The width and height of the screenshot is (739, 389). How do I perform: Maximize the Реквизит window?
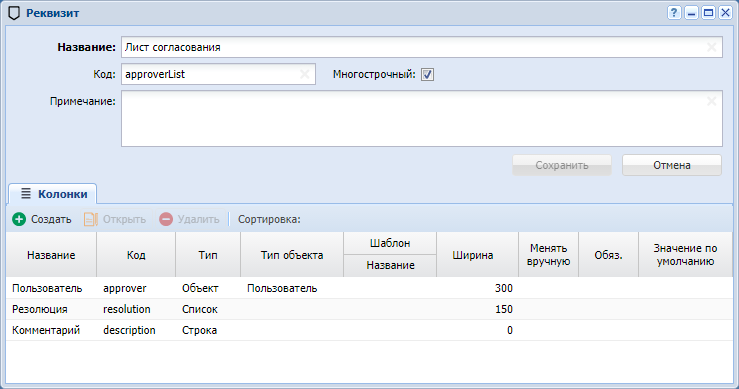(x=708, y=13)
